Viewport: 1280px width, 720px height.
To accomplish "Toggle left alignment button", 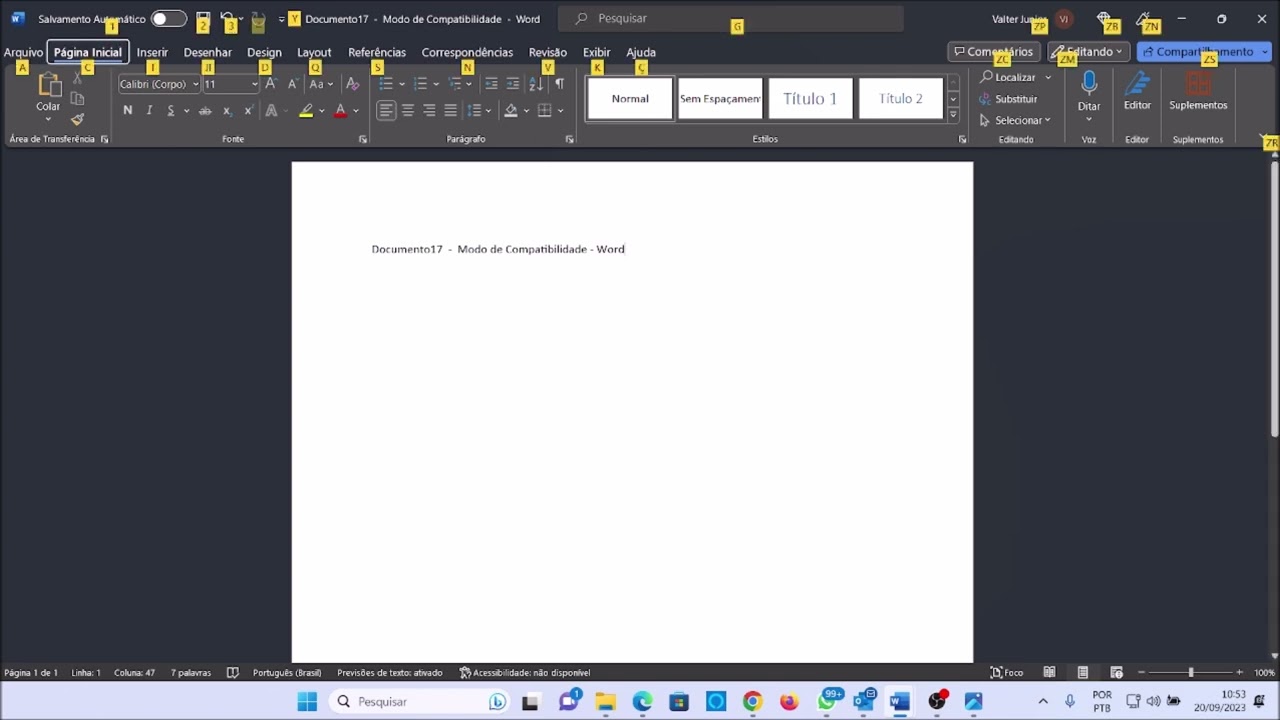I will click(386, 111).
